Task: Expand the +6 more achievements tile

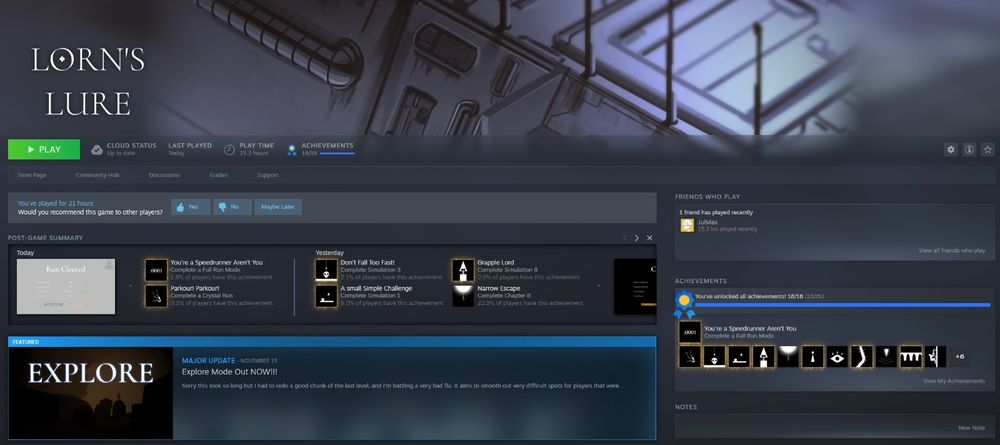Action: click(960, 357)
